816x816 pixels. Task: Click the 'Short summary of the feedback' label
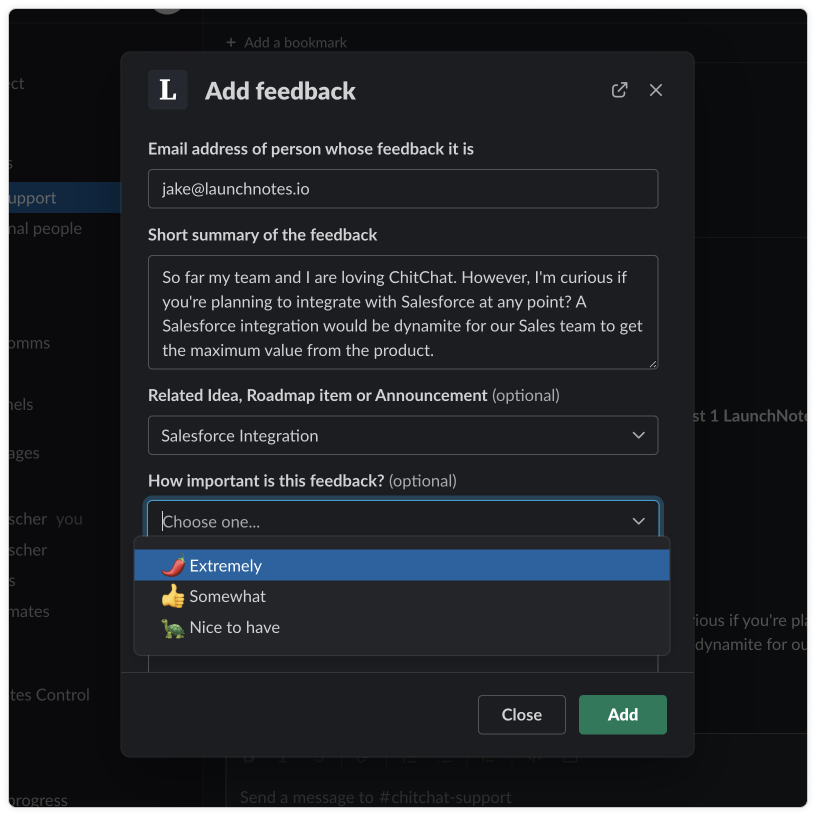tap(262, 235)
